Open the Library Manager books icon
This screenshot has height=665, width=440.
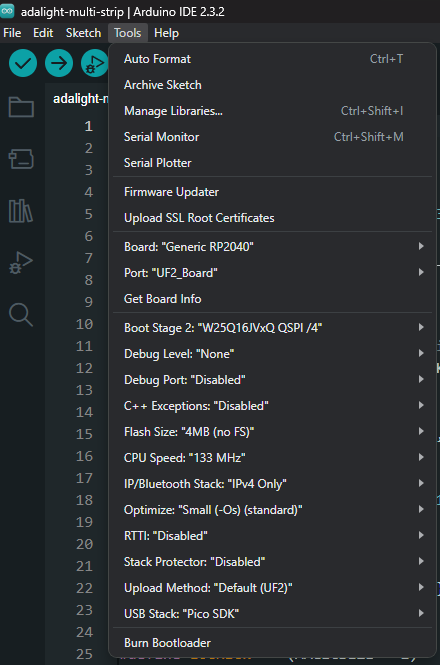click(x=21, y=211)
